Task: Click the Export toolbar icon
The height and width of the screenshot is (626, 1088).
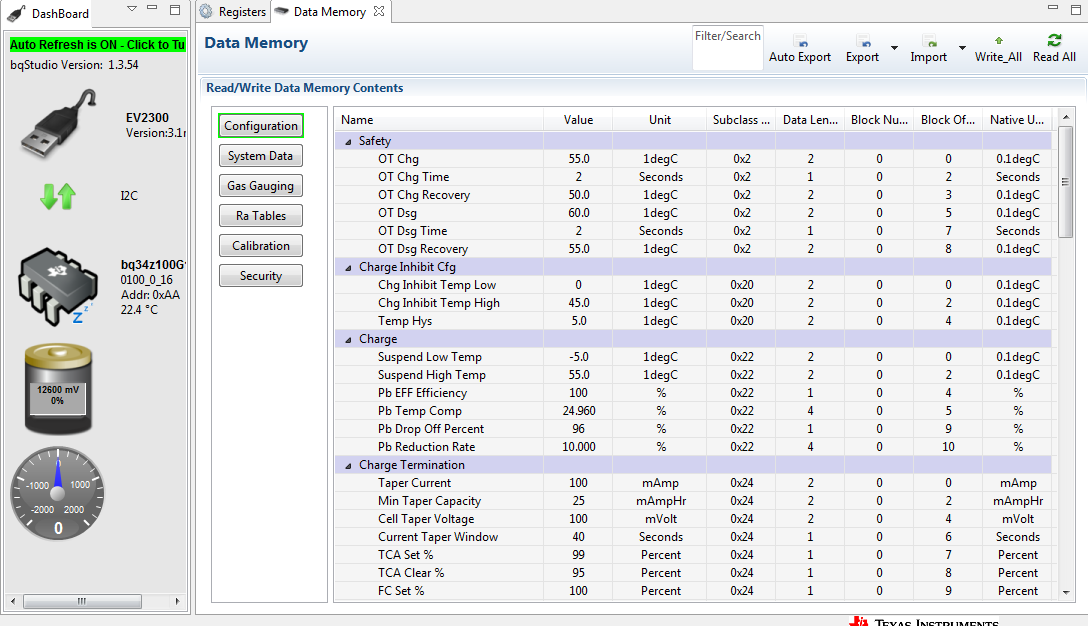Action: 862,41
